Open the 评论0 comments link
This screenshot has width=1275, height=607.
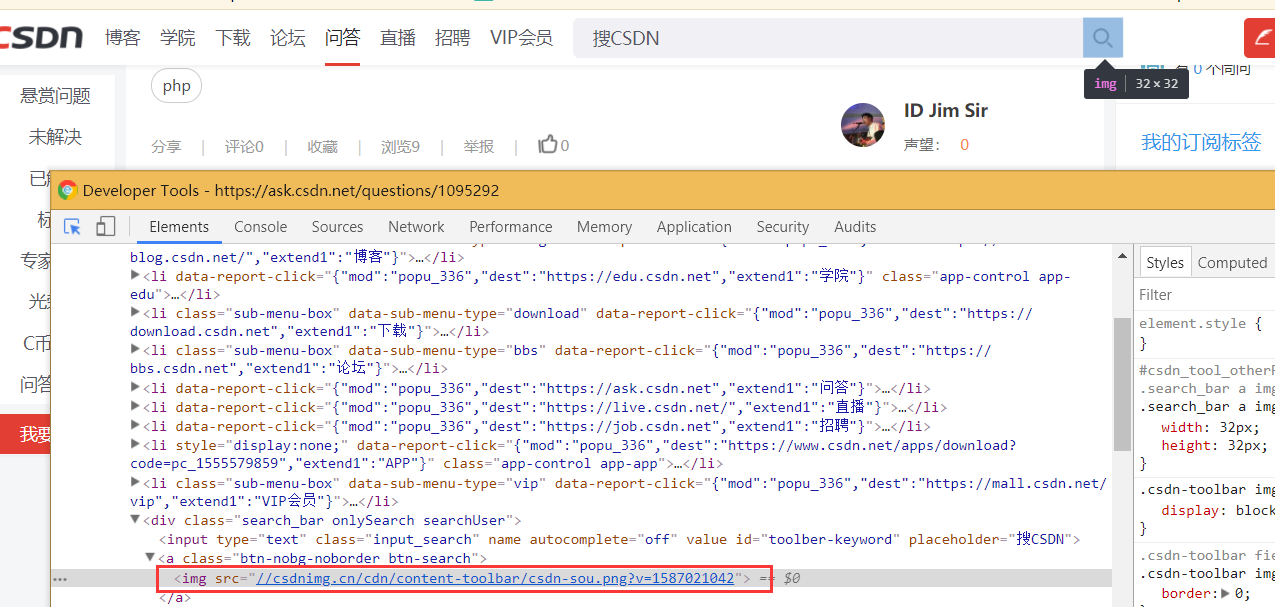(x=244, y=146)
